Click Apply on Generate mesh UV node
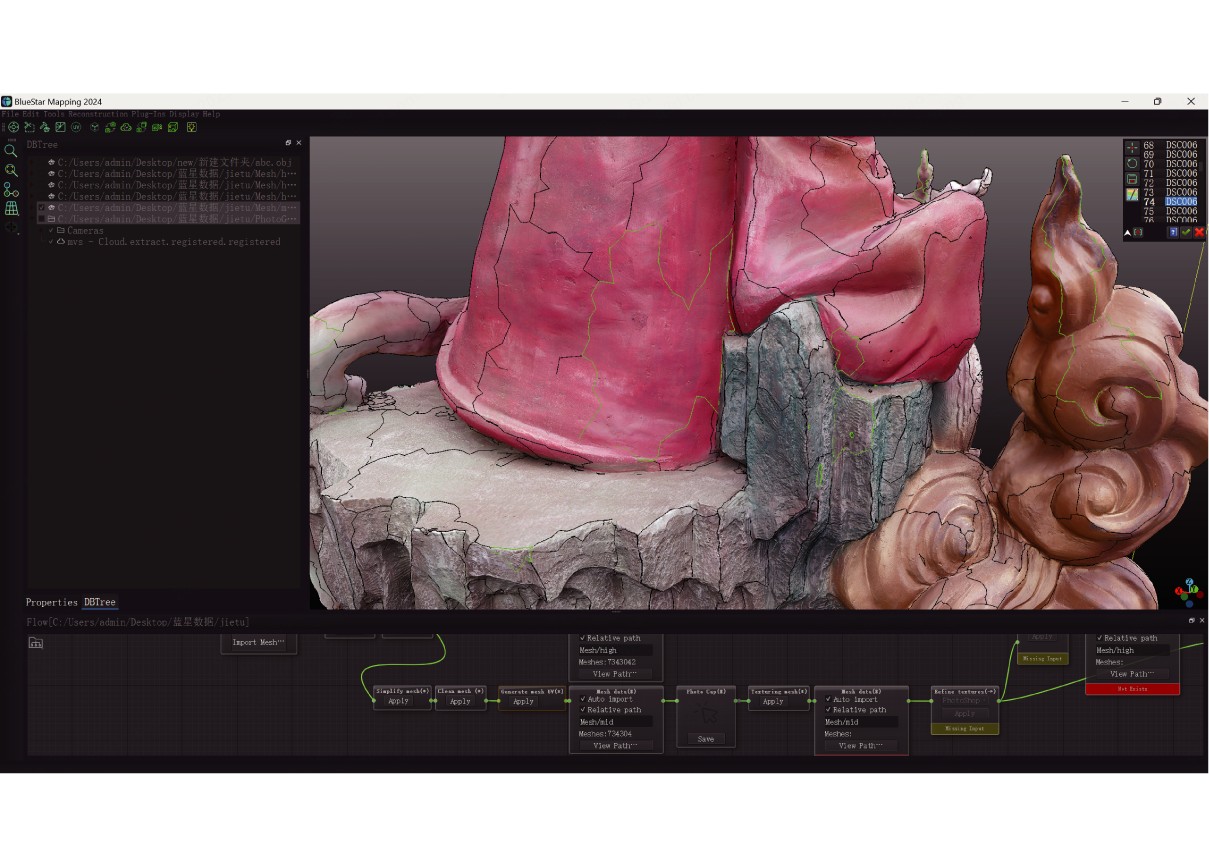 point(523,701)
